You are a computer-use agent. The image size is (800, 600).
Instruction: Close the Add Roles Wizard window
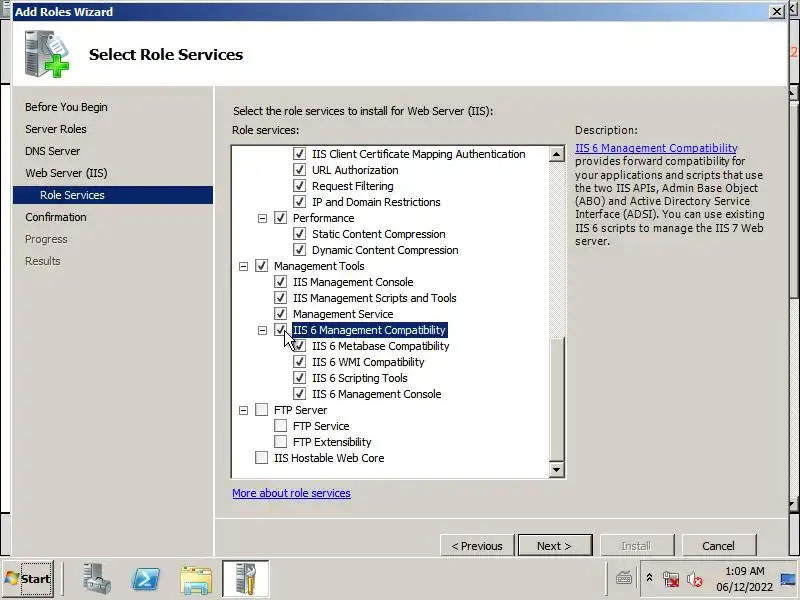pos(777,11)
